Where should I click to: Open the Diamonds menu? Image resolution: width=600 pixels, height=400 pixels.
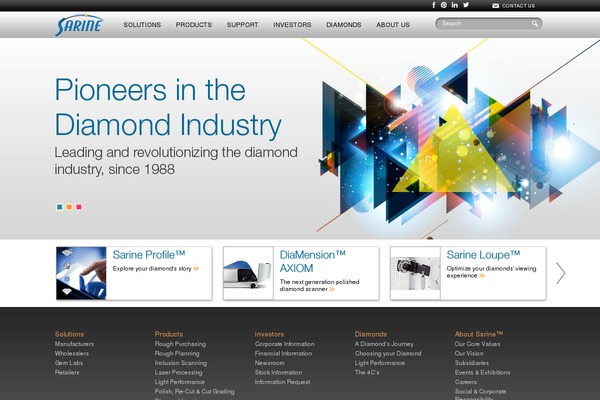coord(344,24)
